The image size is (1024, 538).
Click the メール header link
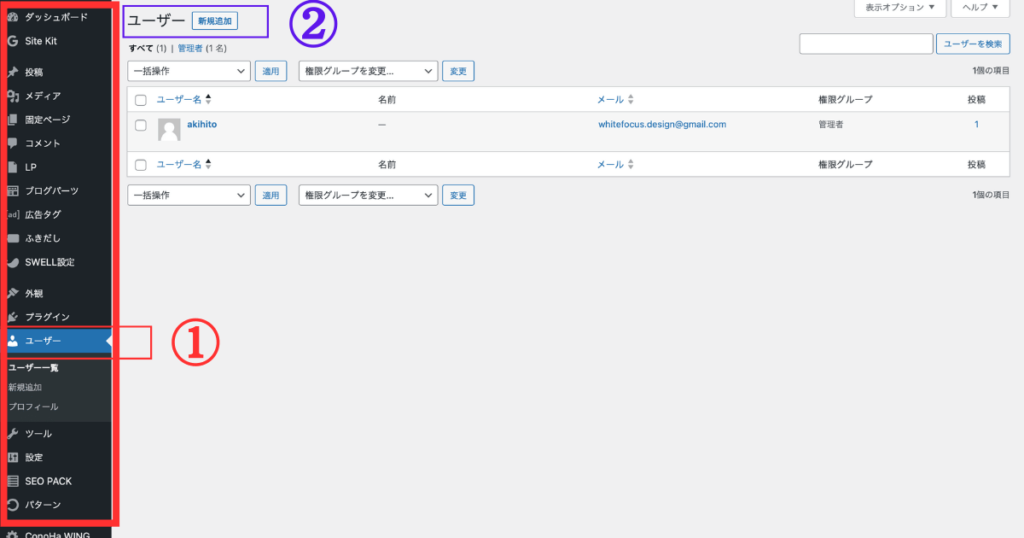[x=611, y=99]
